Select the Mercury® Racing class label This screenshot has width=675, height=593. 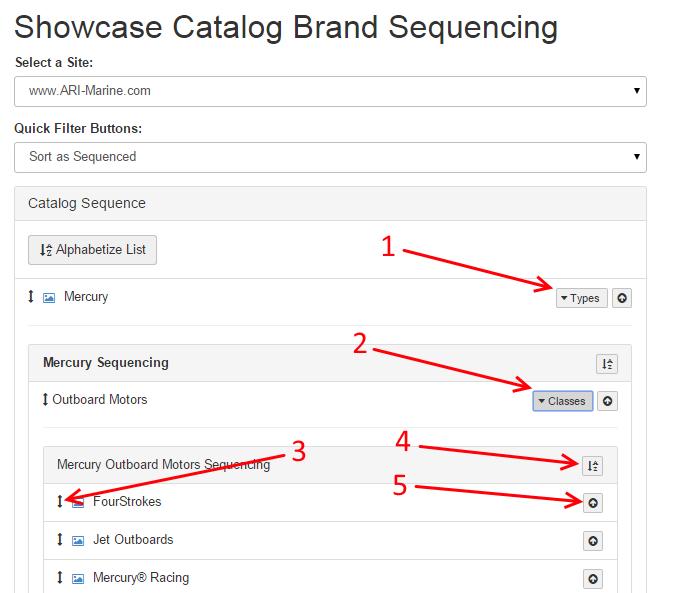tap(141, 578)
